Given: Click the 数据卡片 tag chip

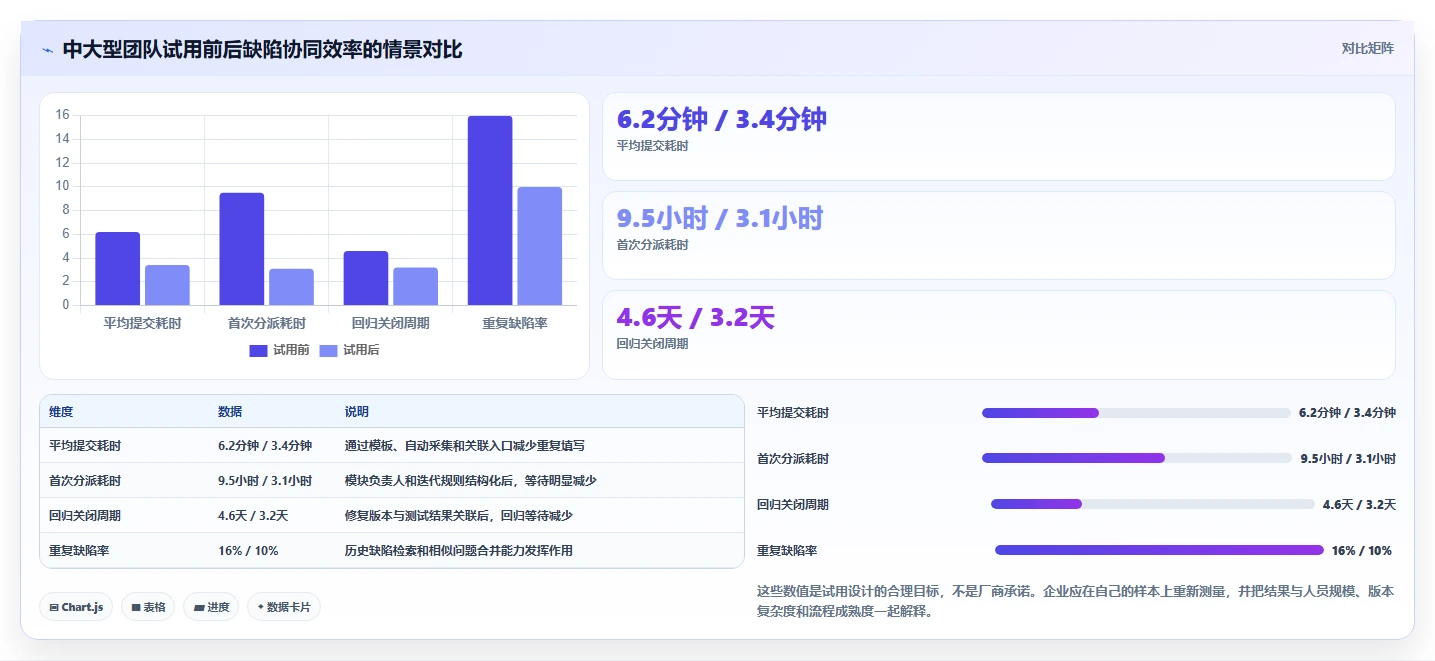Looking at the screenshot, I should point(284,607).
